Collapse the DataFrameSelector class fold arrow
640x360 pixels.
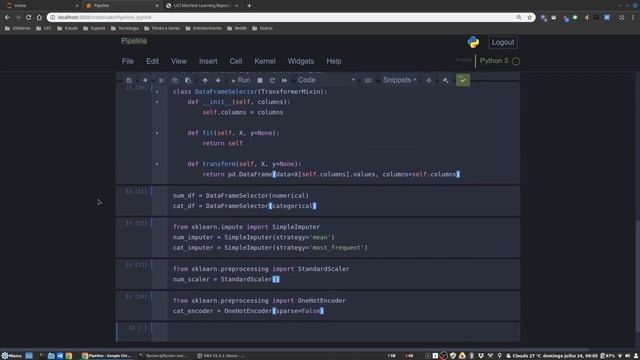[x=157, y=92]
